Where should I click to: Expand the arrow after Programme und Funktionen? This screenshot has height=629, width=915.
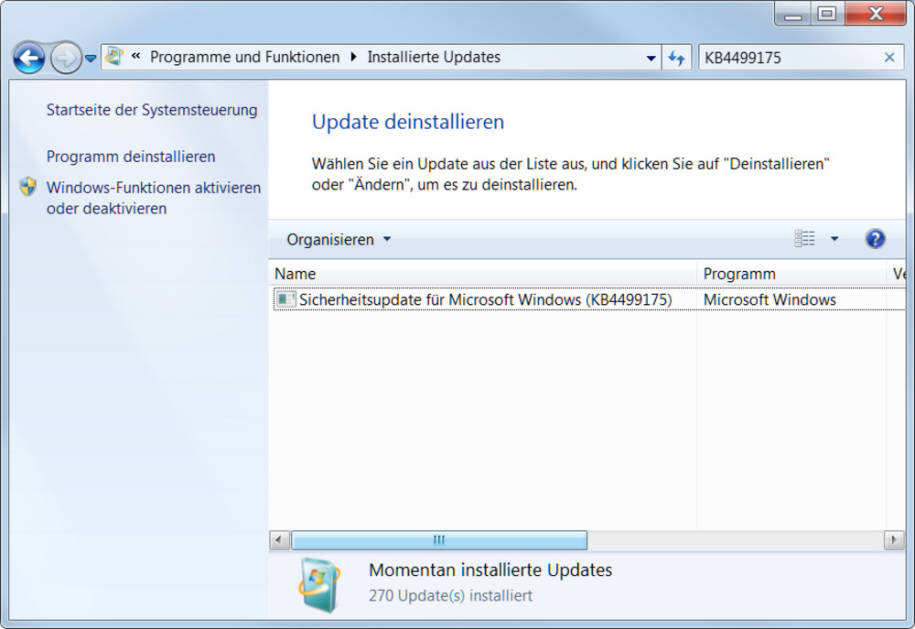coord(353,57)
